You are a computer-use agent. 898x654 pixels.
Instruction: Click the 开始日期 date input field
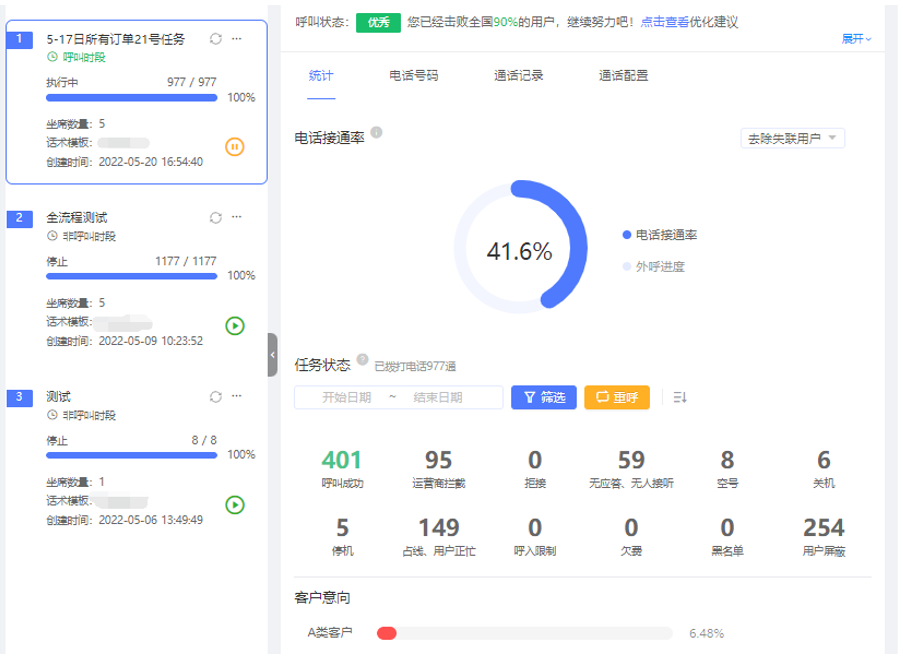point(346,398)
